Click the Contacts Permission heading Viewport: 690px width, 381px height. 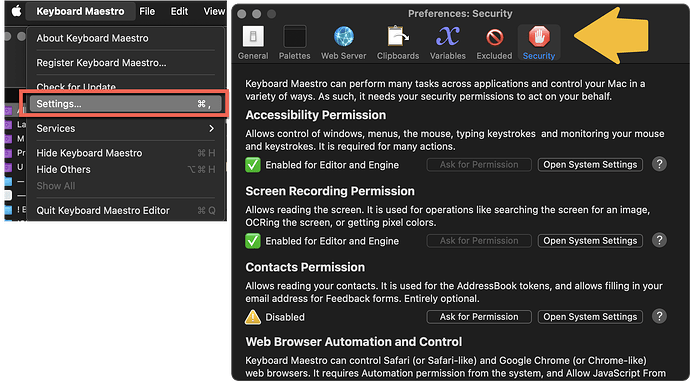click(x=305, y=267)
